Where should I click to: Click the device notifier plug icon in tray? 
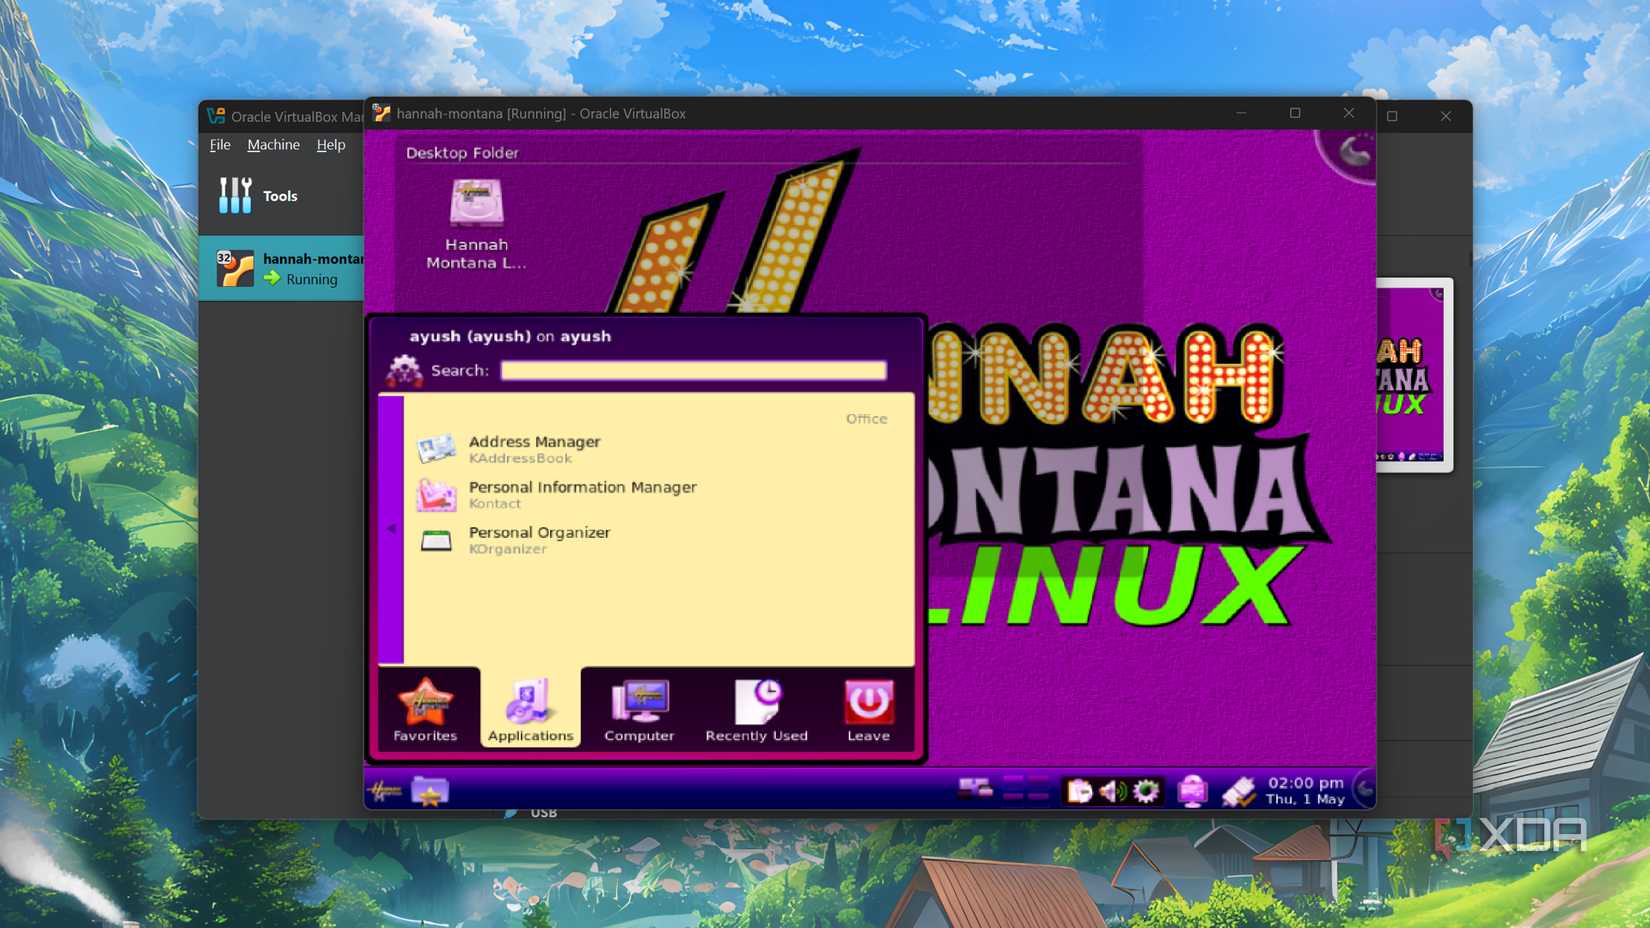tap(1240, 790)
